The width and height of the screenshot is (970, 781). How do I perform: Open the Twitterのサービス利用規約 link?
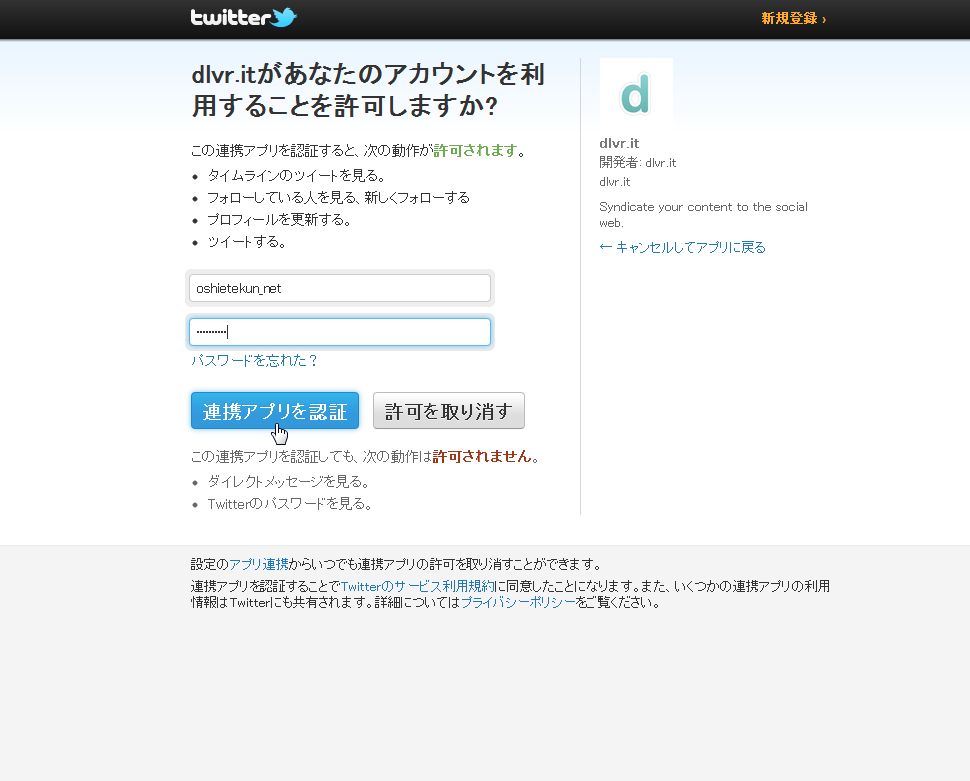418,586
